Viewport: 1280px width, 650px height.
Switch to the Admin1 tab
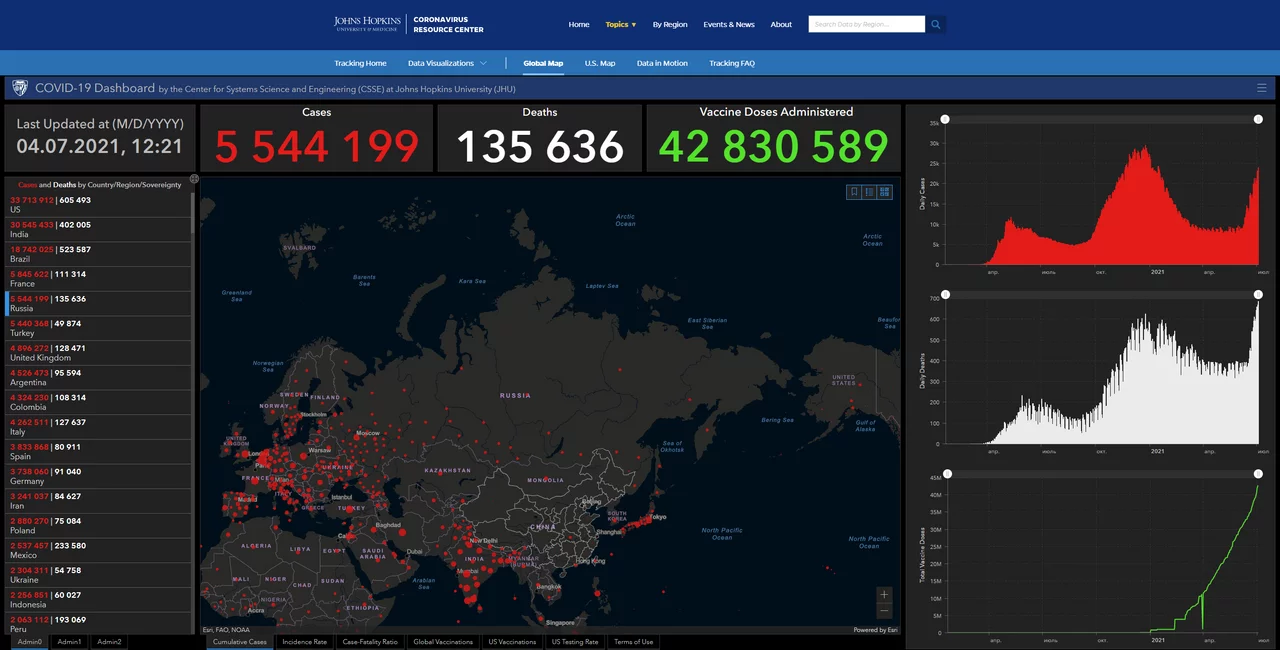click(x=69, y=642)
